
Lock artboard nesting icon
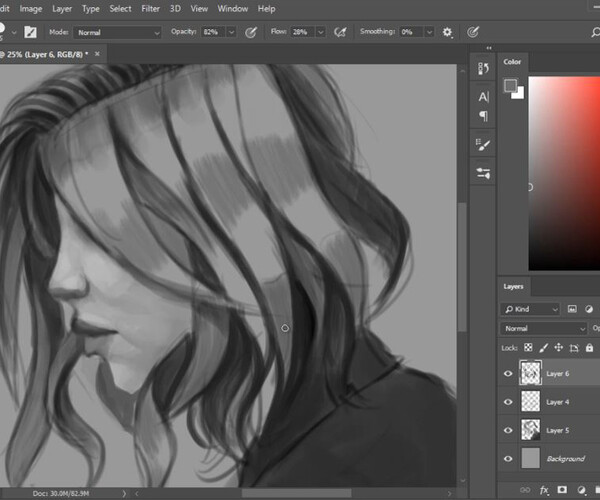coord(574,348)
